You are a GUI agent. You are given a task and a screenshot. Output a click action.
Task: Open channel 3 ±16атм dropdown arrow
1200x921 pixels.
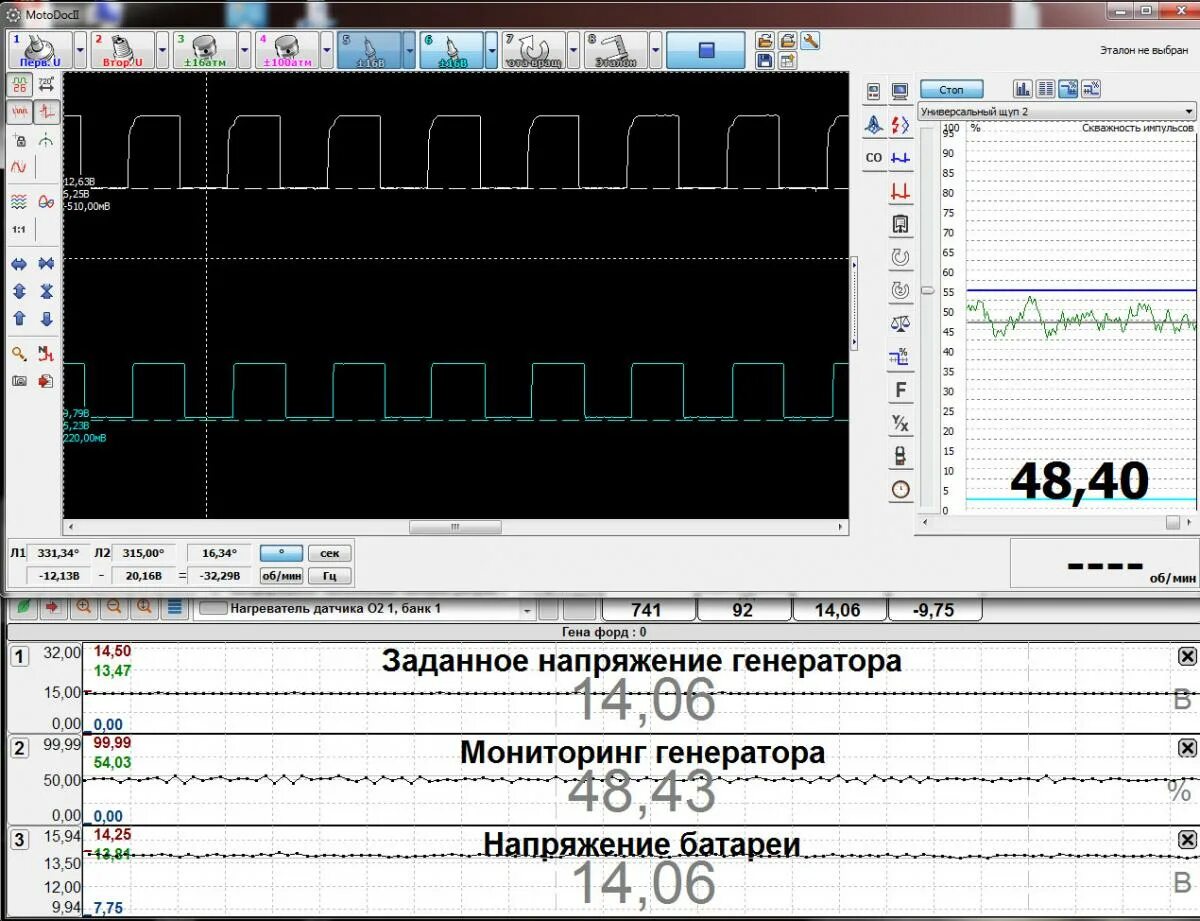[244, 49]
